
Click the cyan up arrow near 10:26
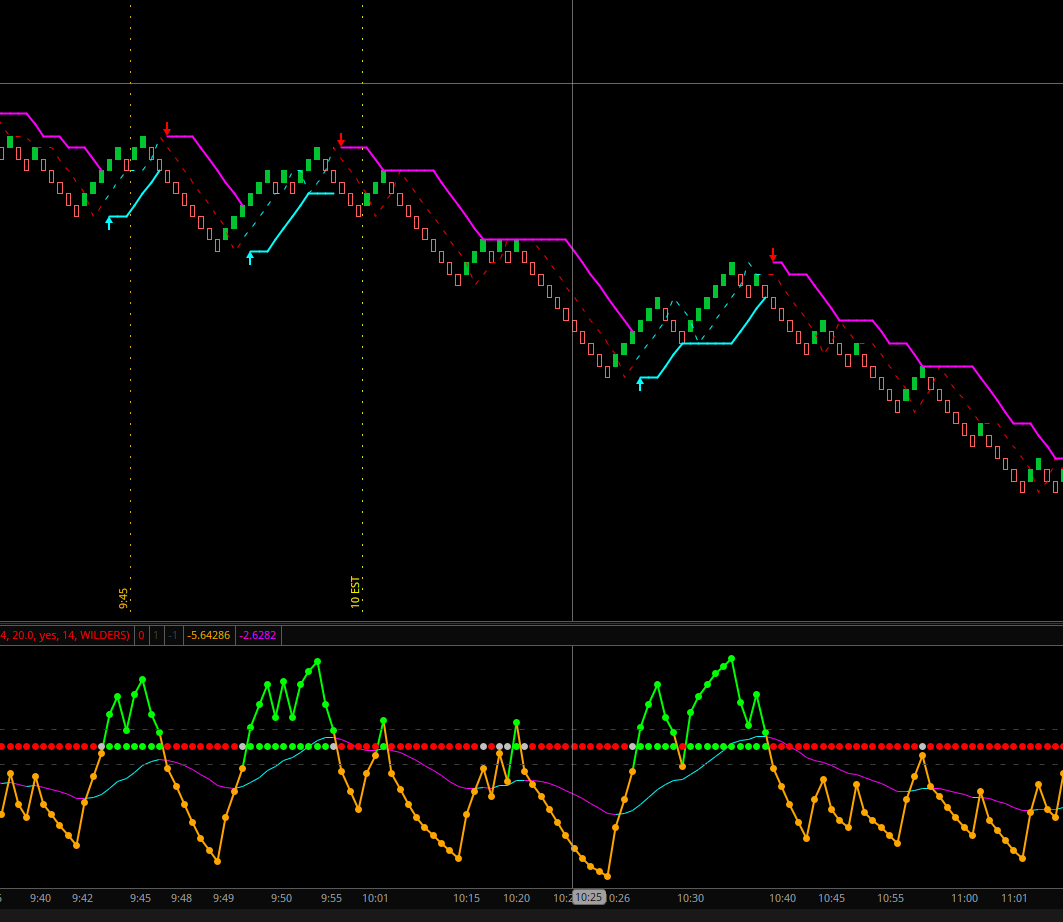(640, 383)
